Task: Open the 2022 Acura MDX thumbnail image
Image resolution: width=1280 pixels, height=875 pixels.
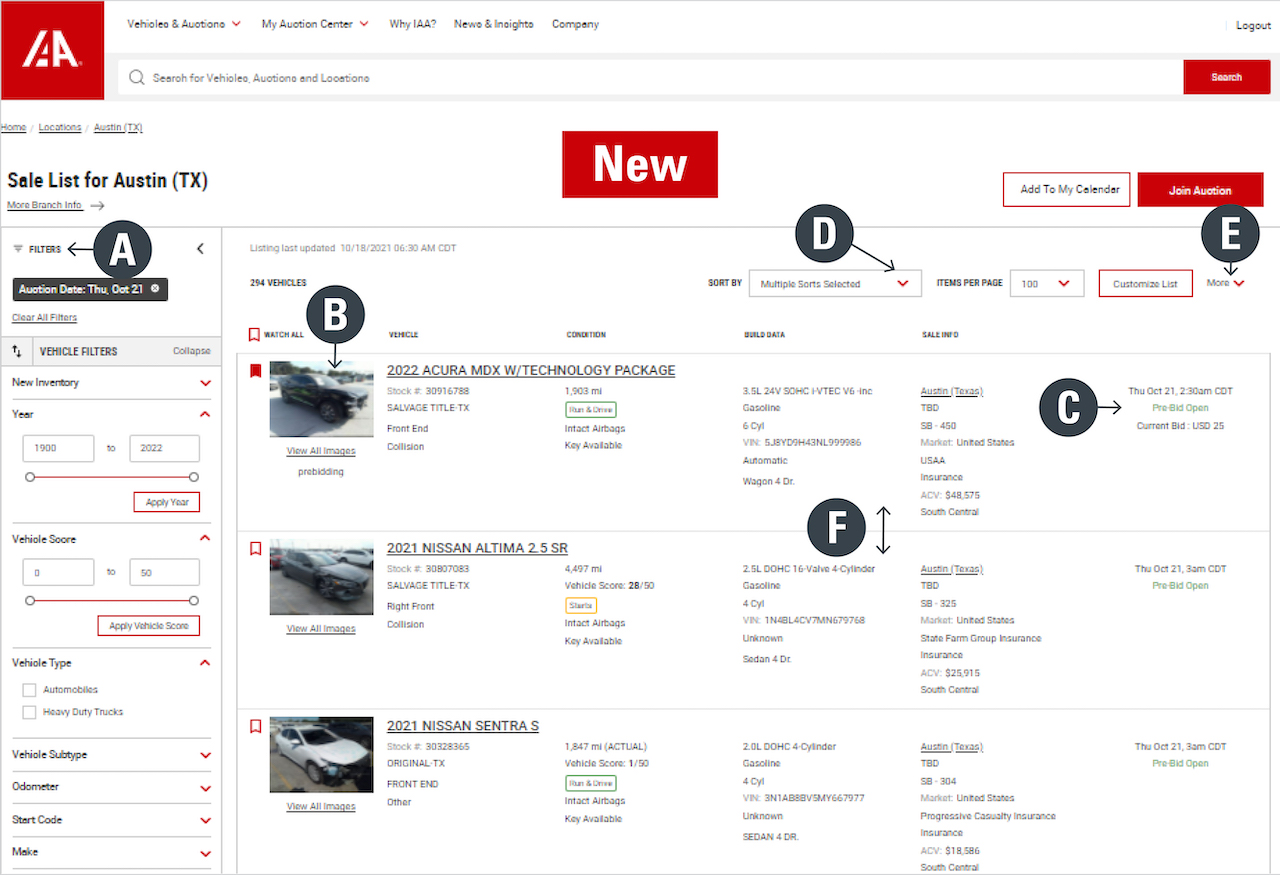Action: click(321, 399)
